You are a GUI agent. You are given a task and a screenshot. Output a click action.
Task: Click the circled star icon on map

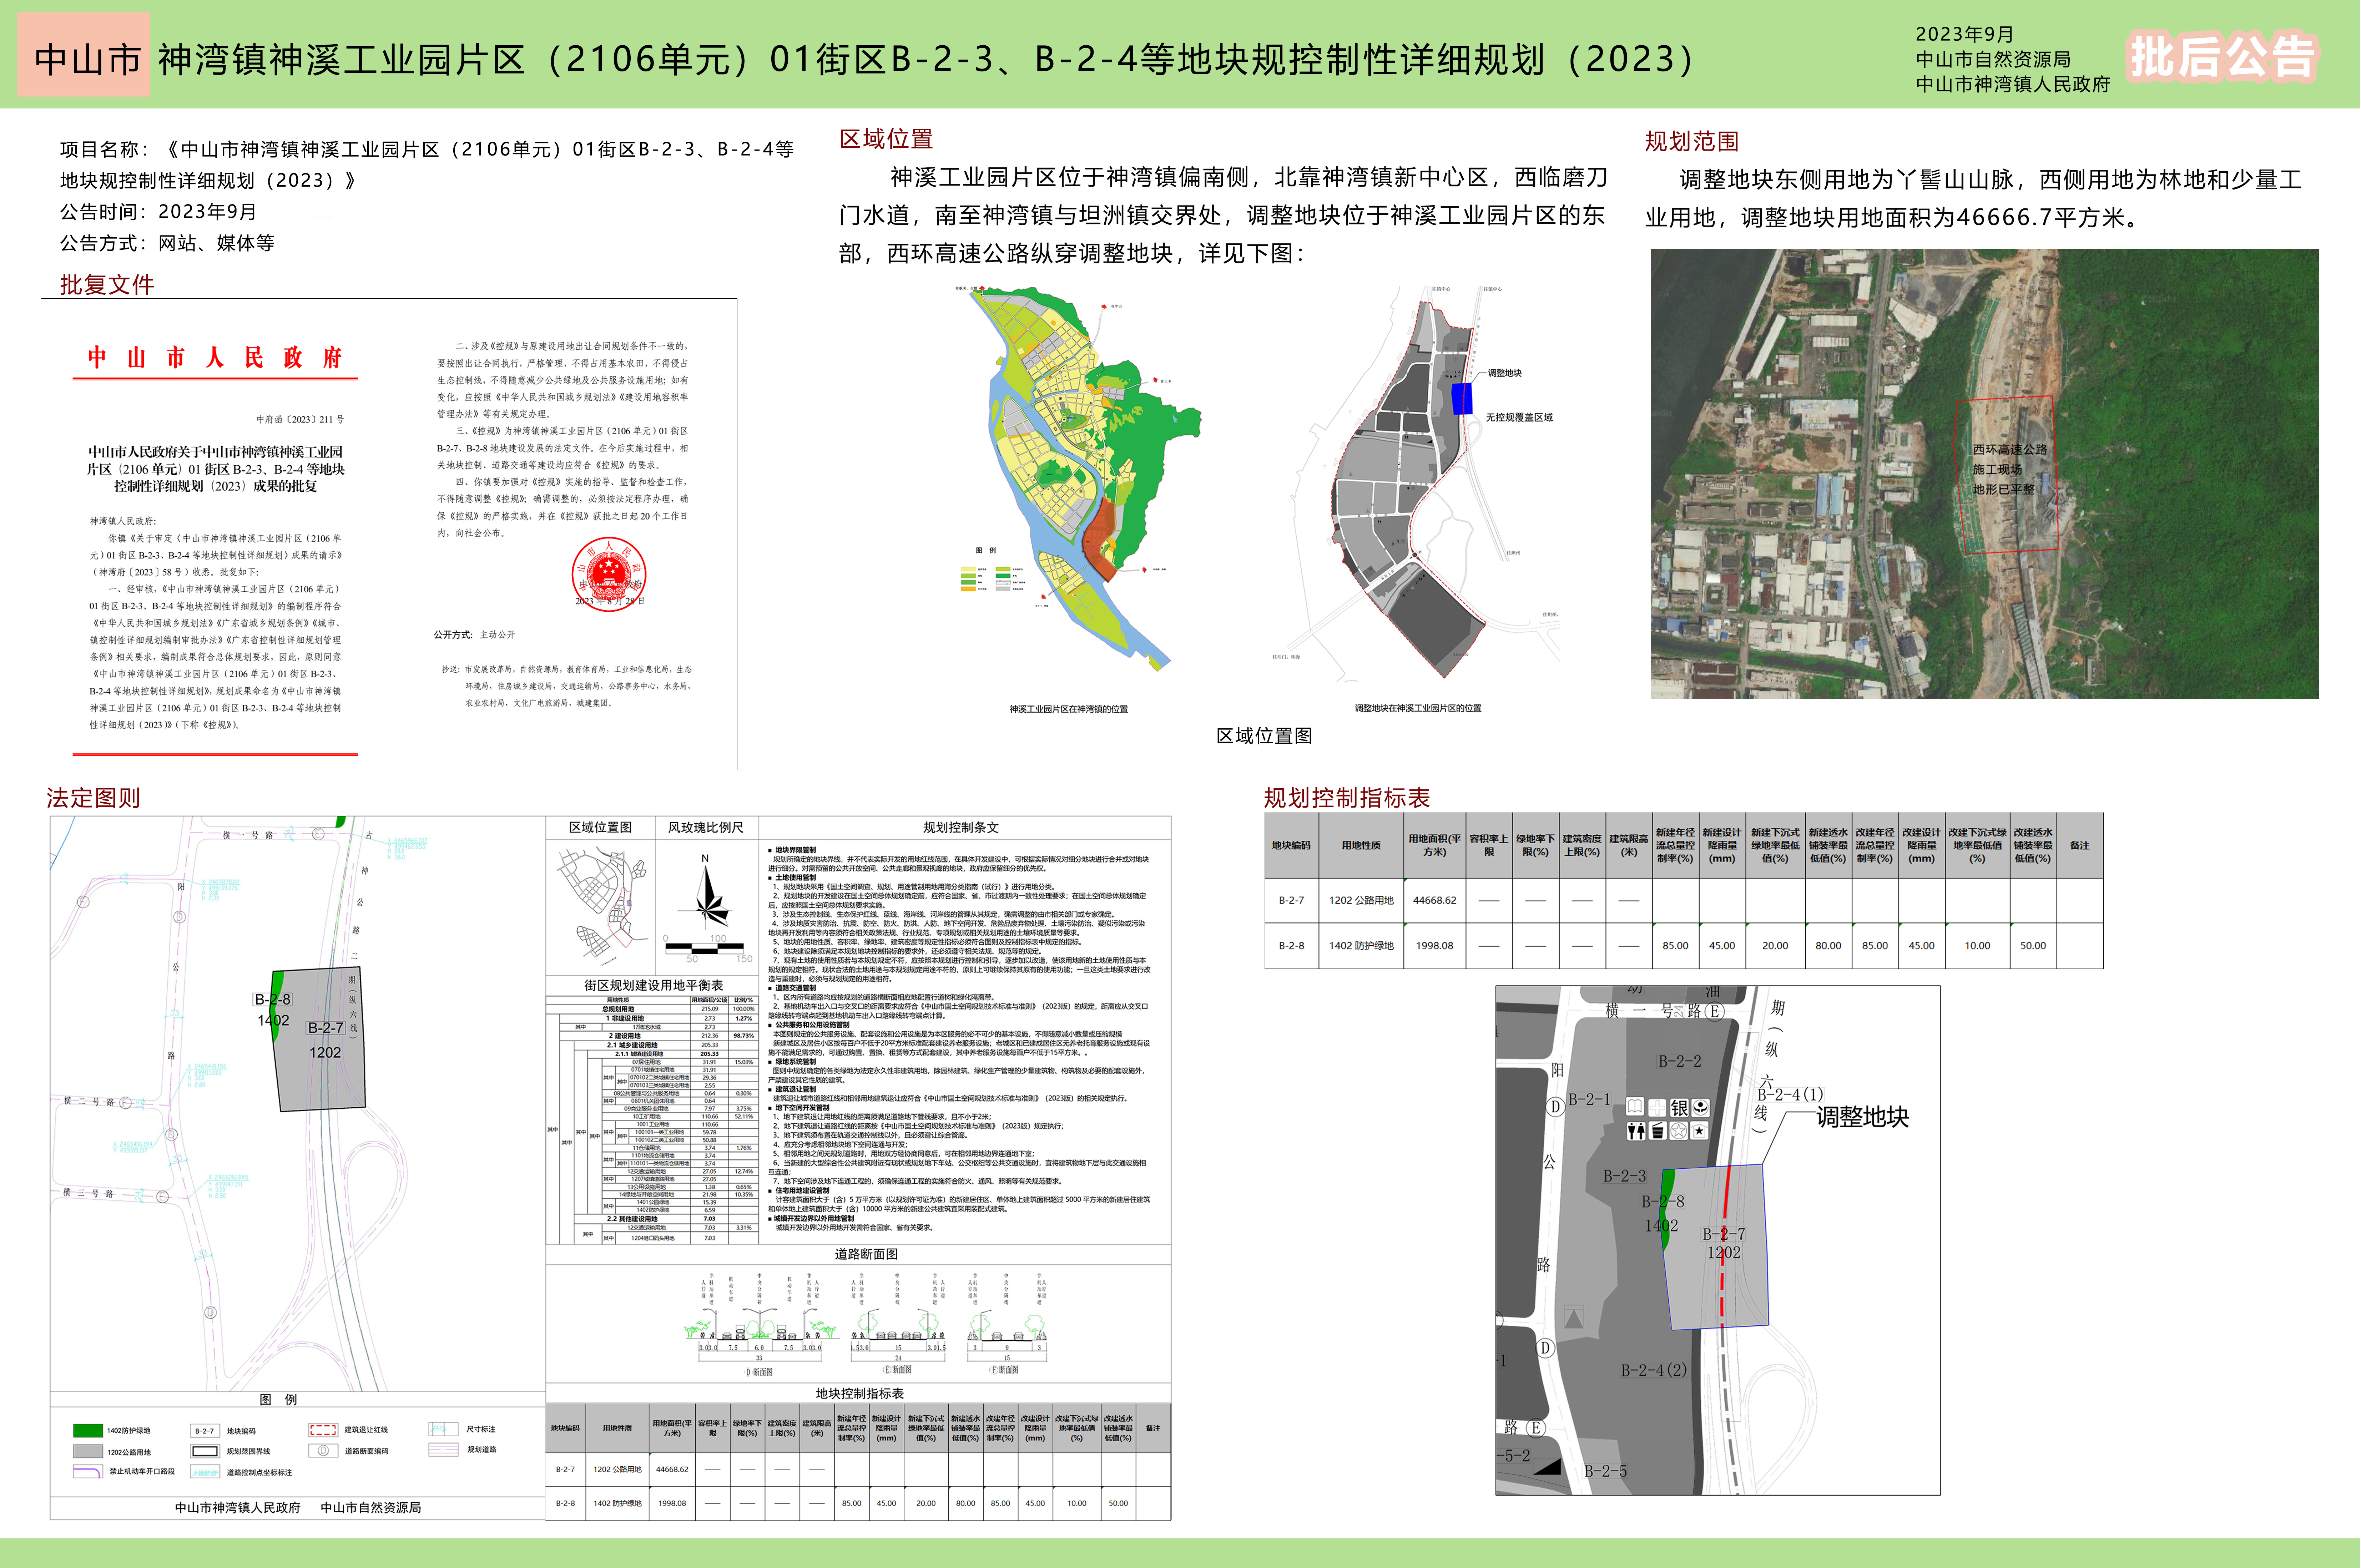(1679, 1131)
